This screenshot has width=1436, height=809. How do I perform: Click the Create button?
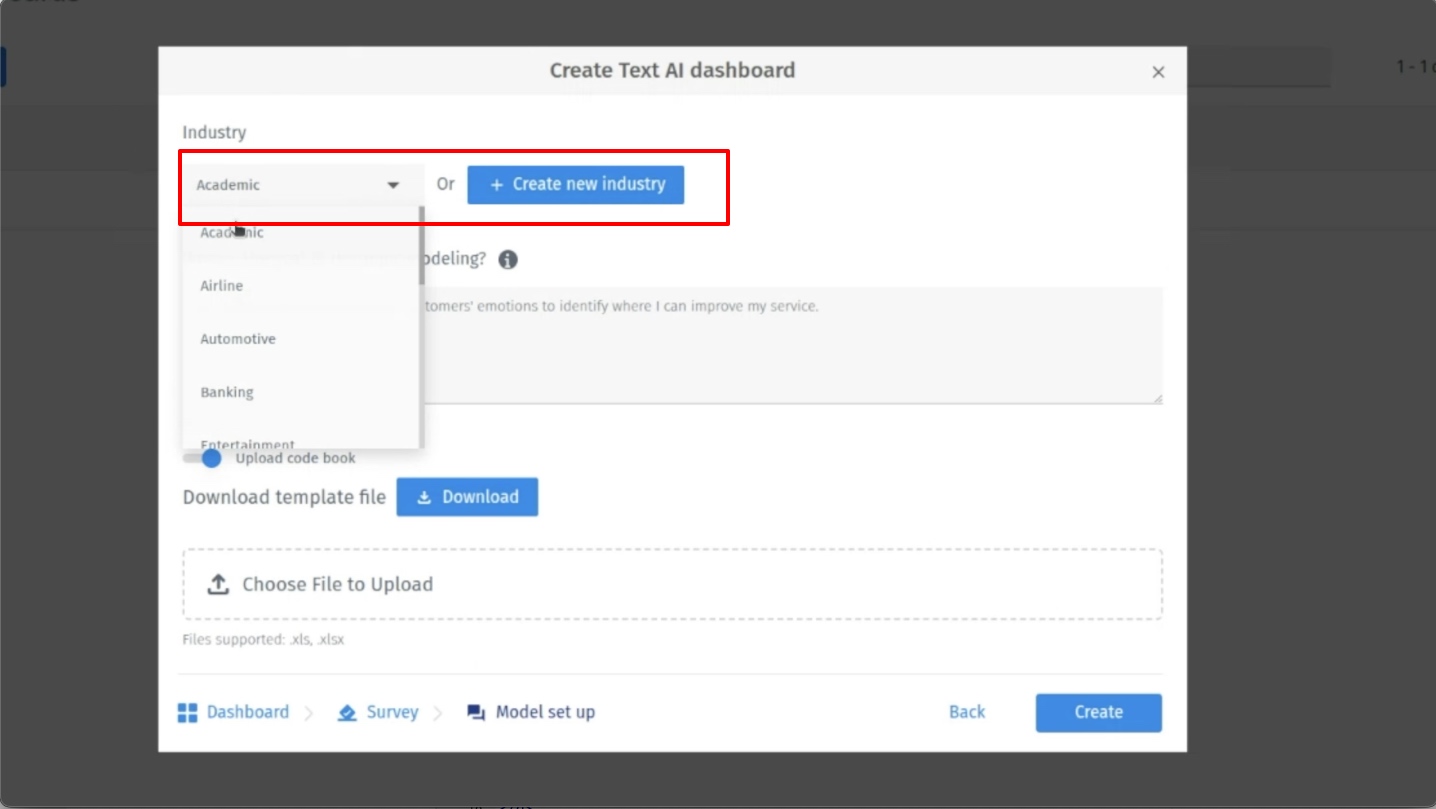point(1099,712)
